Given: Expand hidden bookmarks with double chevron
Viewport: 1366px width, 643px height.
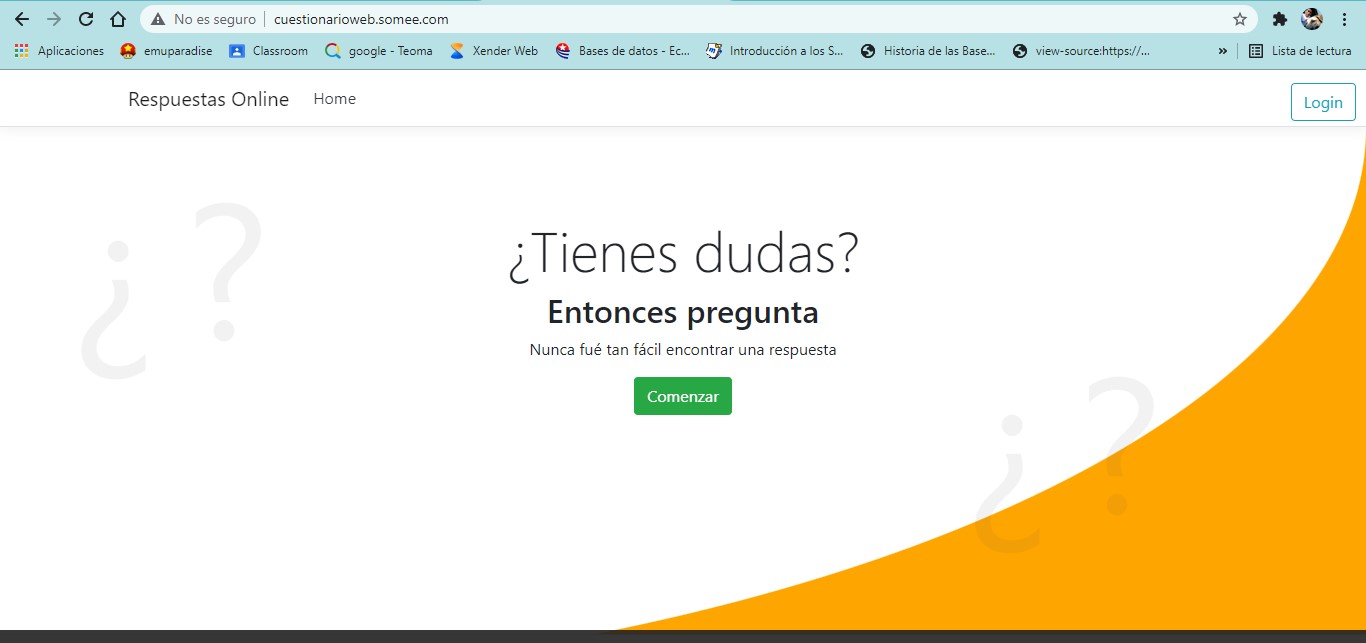Looking at the screenshot, I should 1222,51.
